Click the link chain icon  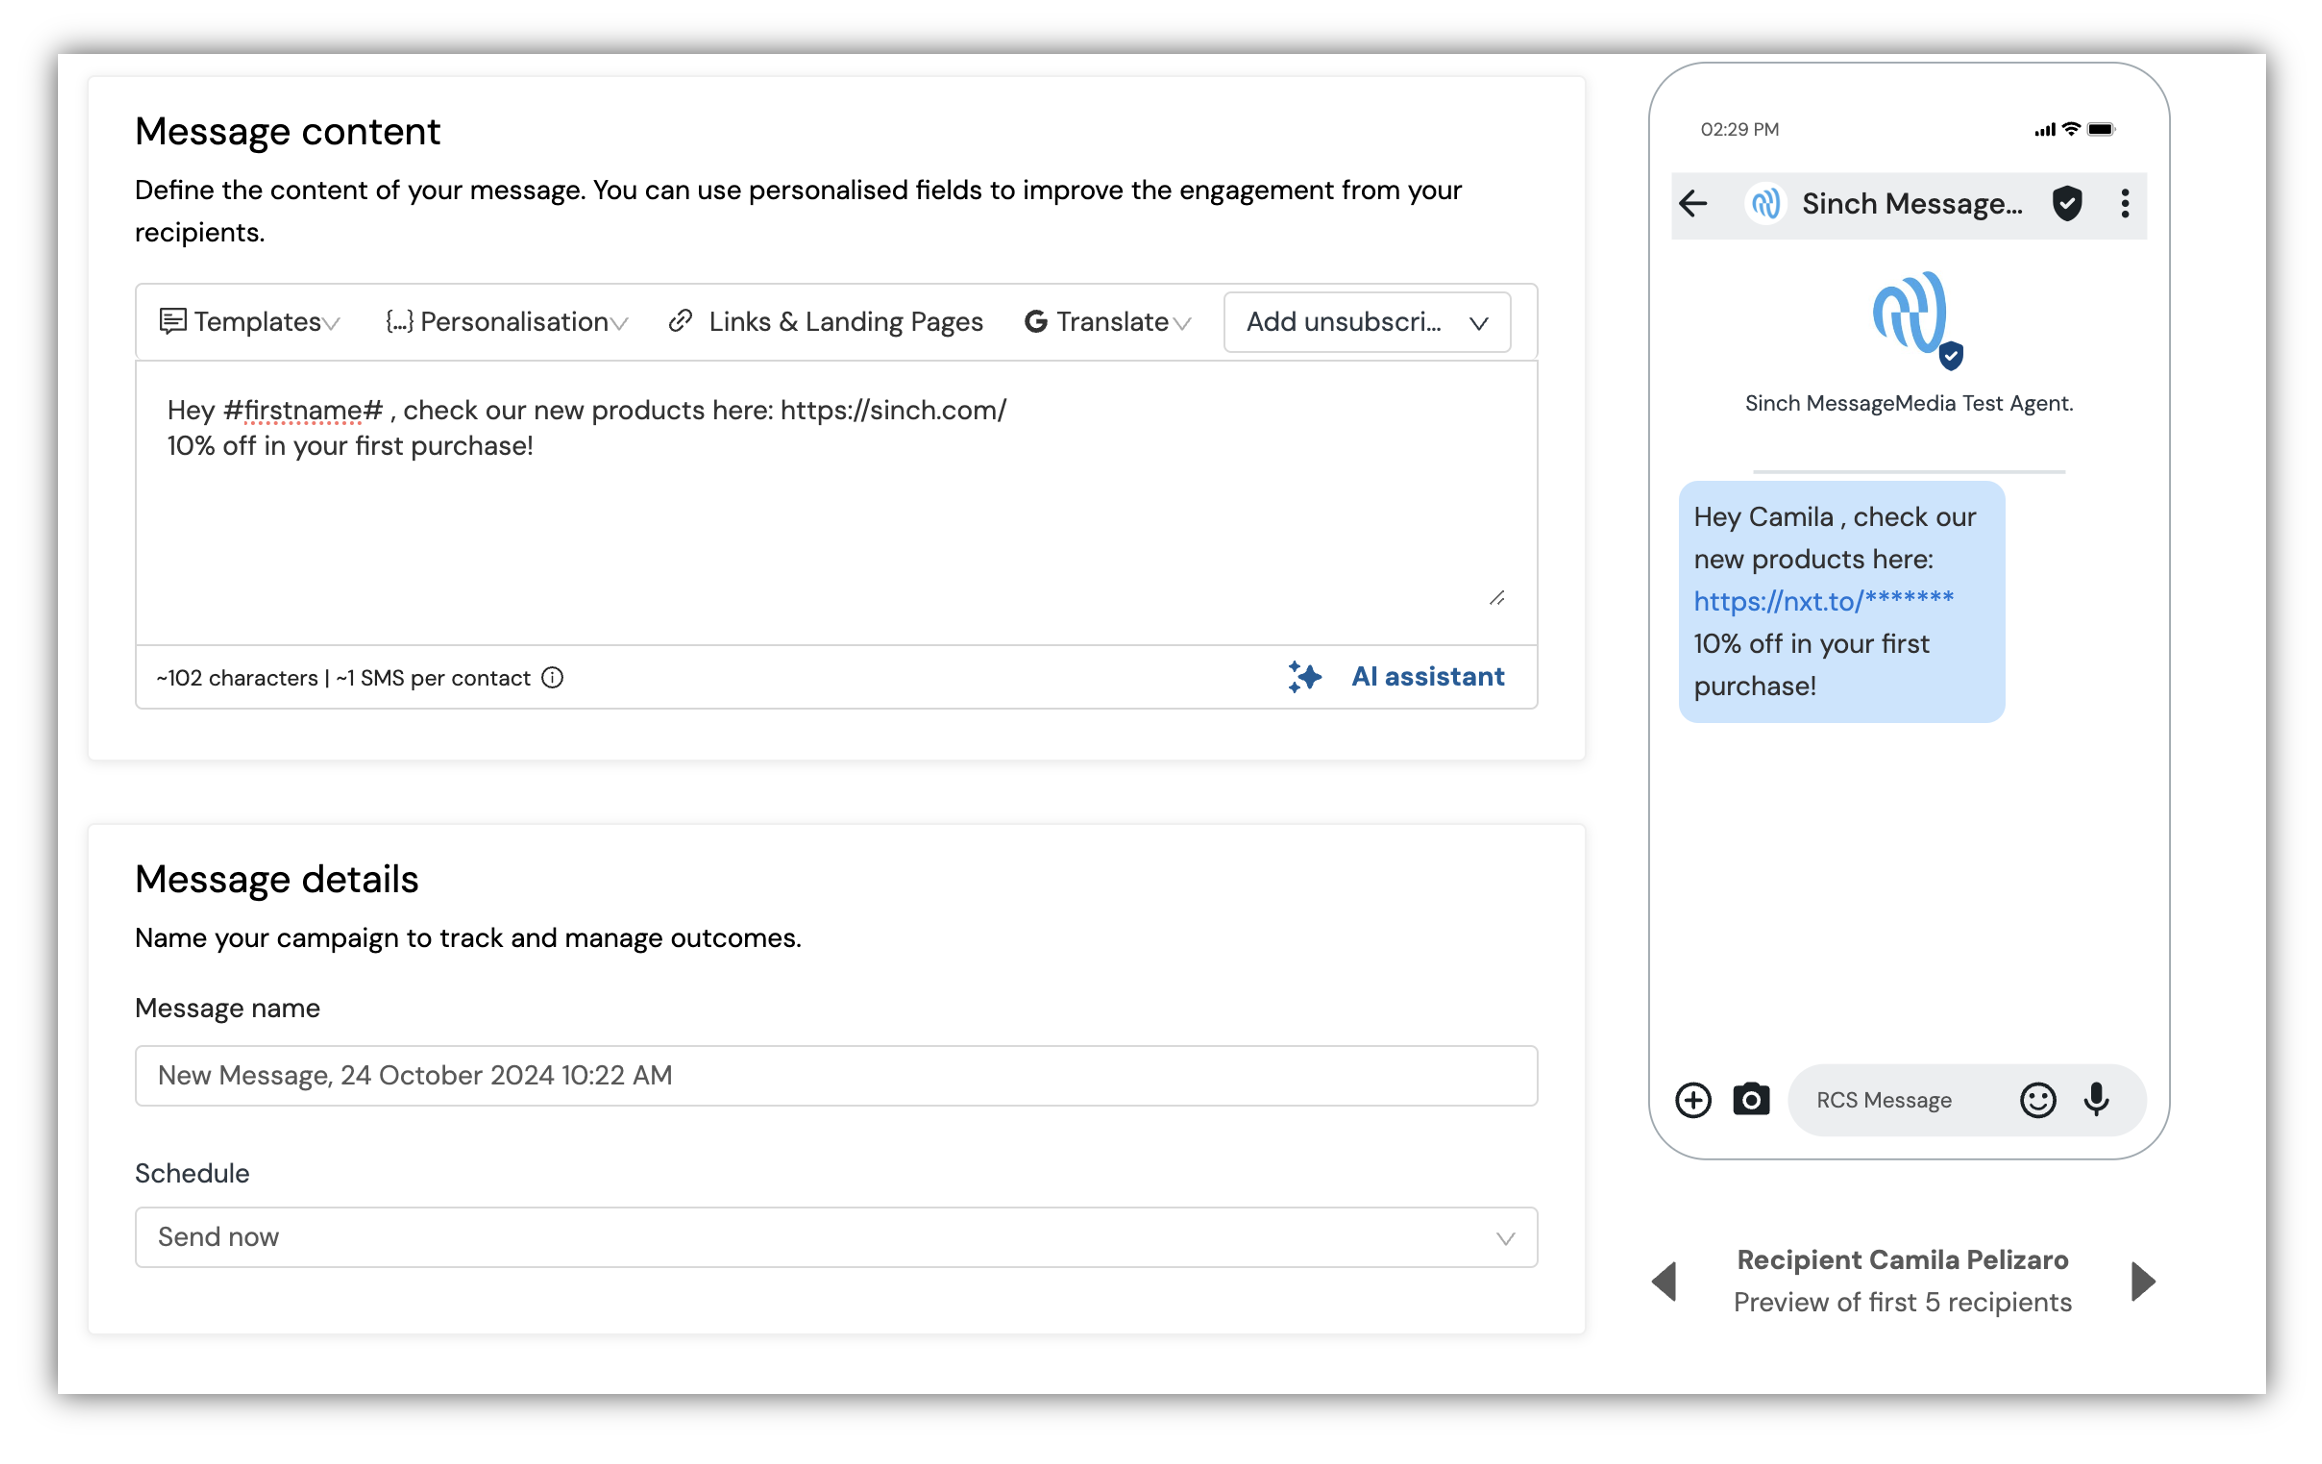[x=680, y=321]
